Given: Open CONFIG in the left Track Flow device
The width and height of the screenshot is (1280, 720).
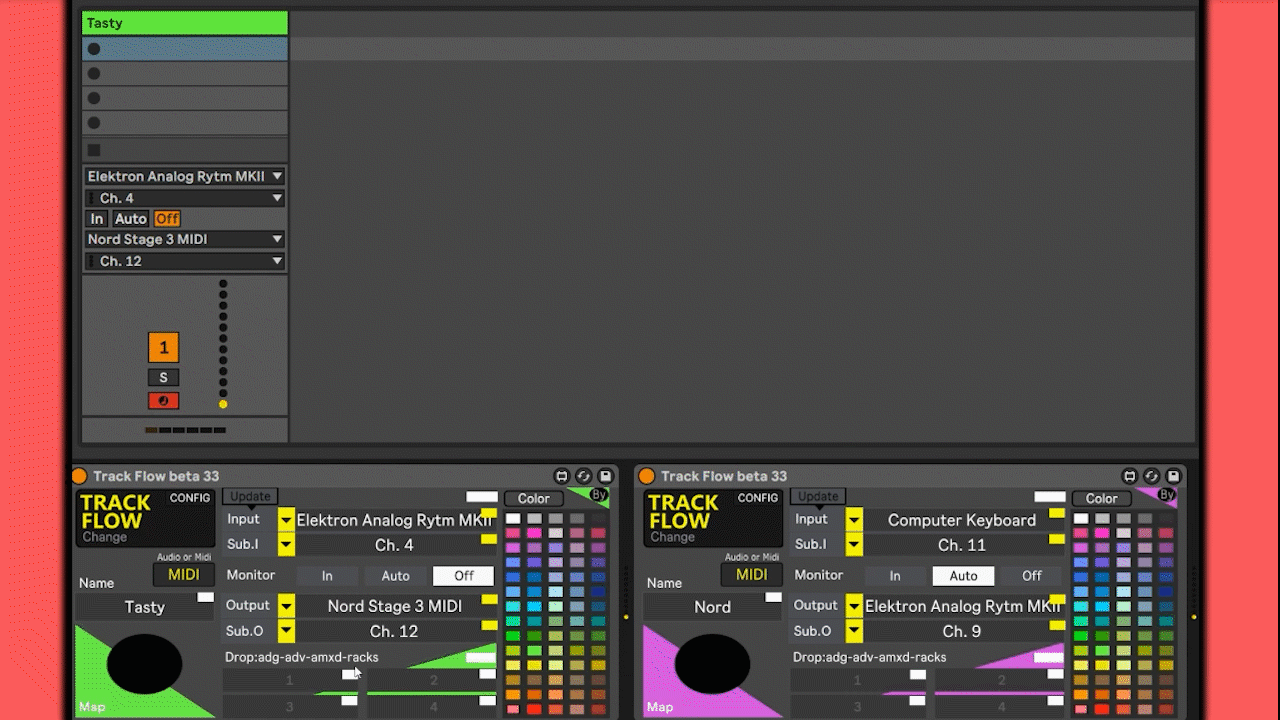Looking at the screenshot, I should pos(190,498).
